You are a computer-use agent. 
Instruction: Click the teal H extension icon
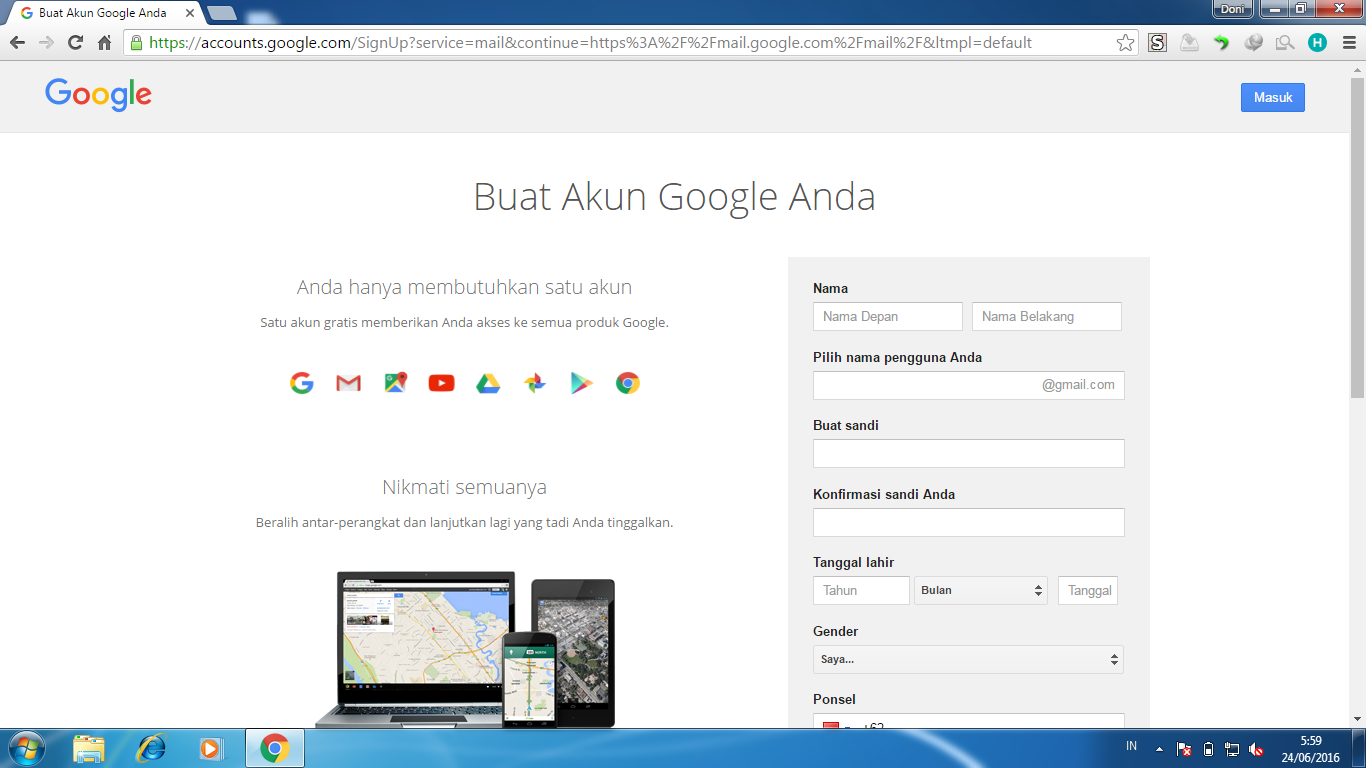pos(1317,43)
